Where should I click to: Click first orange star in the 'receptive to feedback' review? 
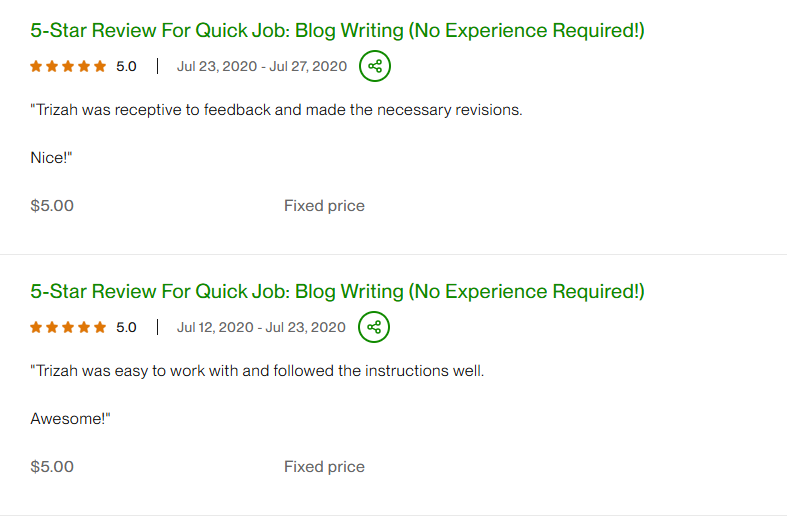tap(36, 67)
